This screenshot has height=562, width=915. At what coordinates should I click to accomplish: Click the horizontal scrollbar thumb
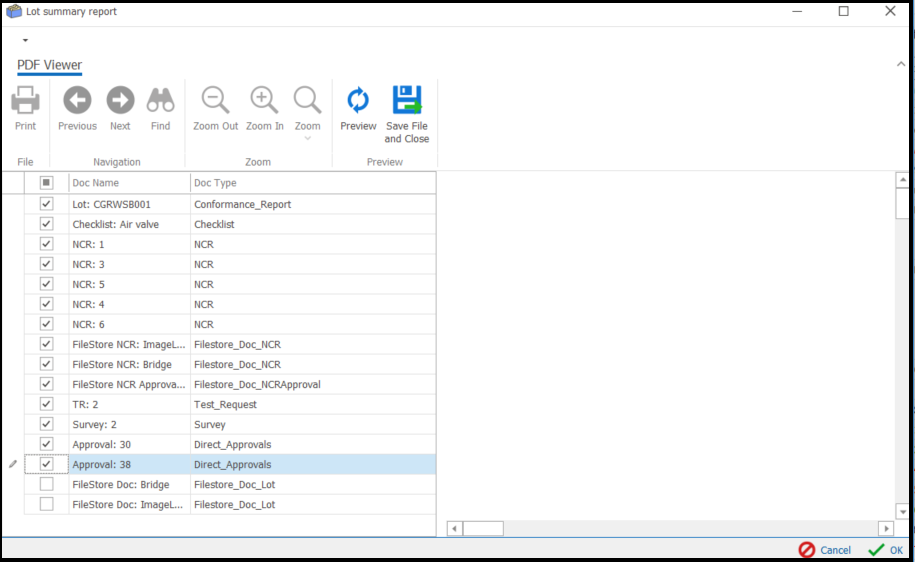click(x=483, y=528)
